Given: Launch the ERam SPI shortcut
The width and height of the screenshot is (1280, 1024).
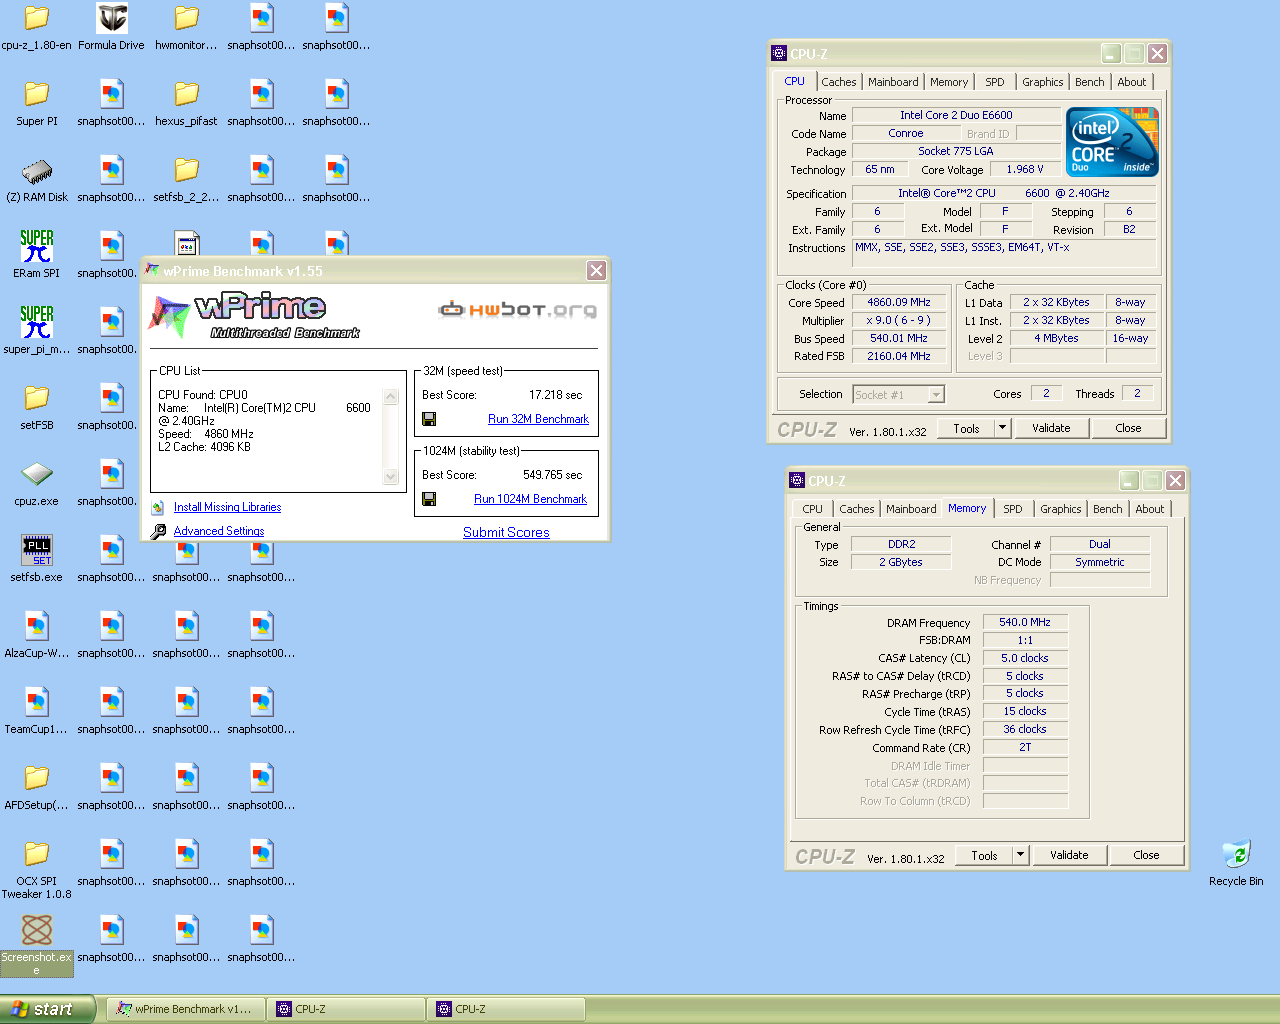Looking at the screenshot, I should click(x=37, y=246).
